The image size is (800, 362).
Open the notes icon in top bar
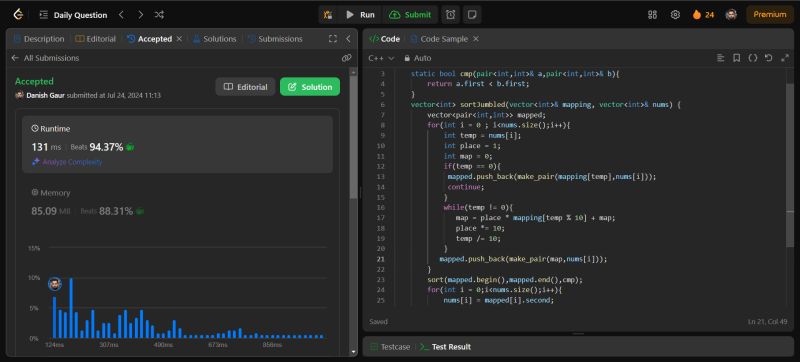click(472, 15)
